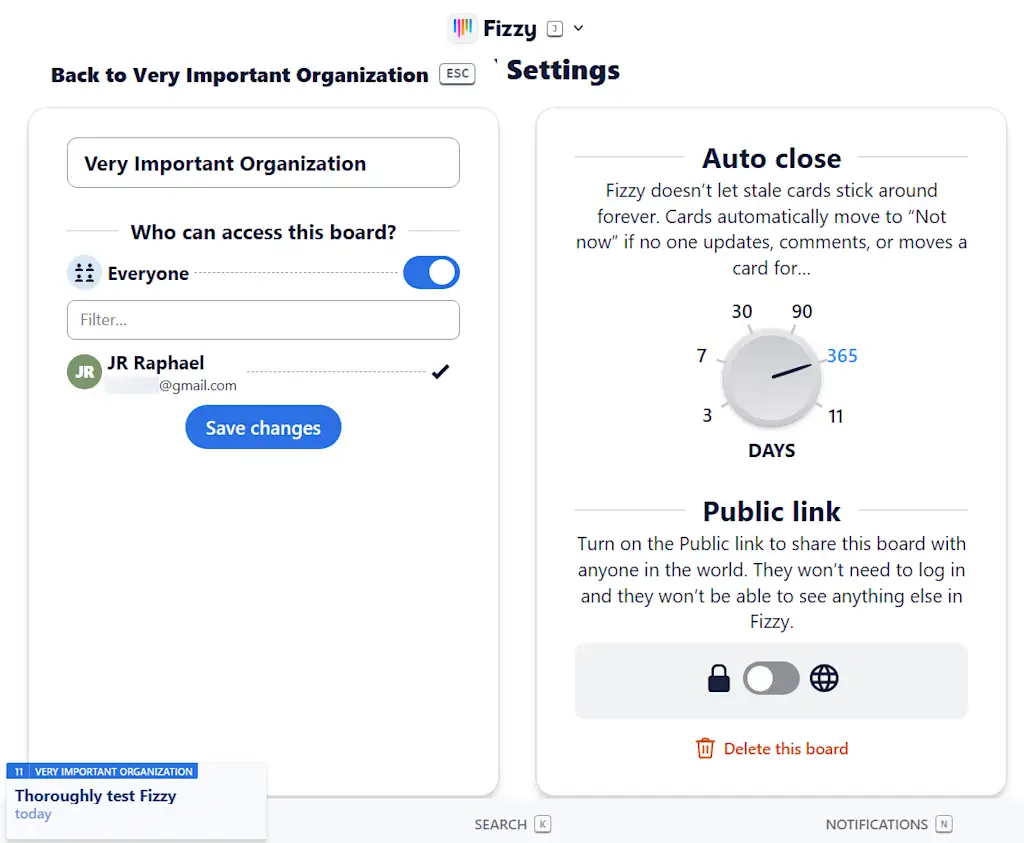Click the board name text field

pos(263,163)
